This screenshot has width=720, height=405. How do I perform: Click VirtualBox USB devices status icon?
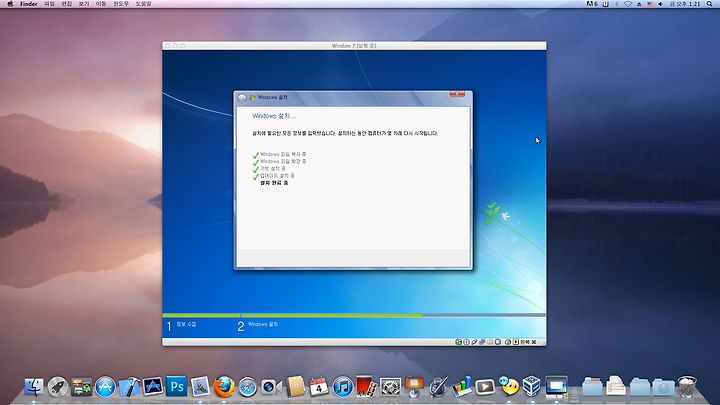474,342
